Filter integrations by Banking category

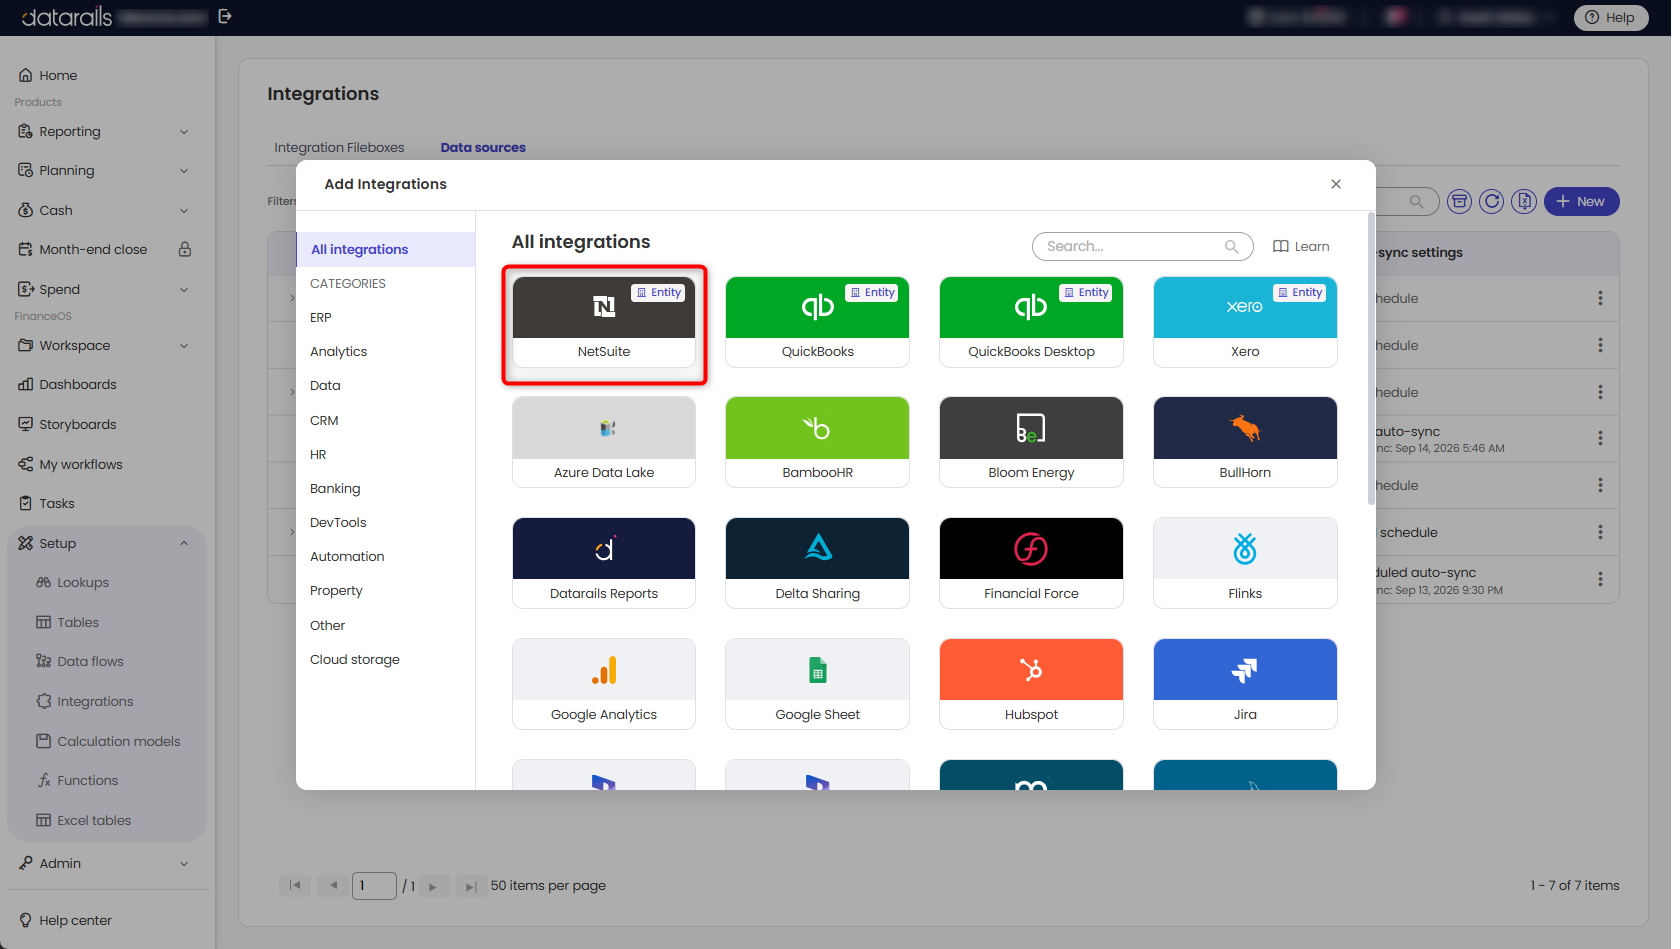pos(335,489)
